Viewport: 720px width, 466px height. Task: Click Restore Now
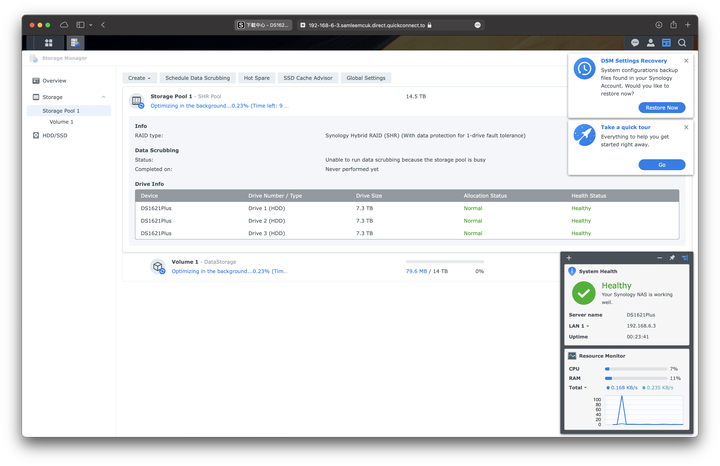click(x=662, y=107)
